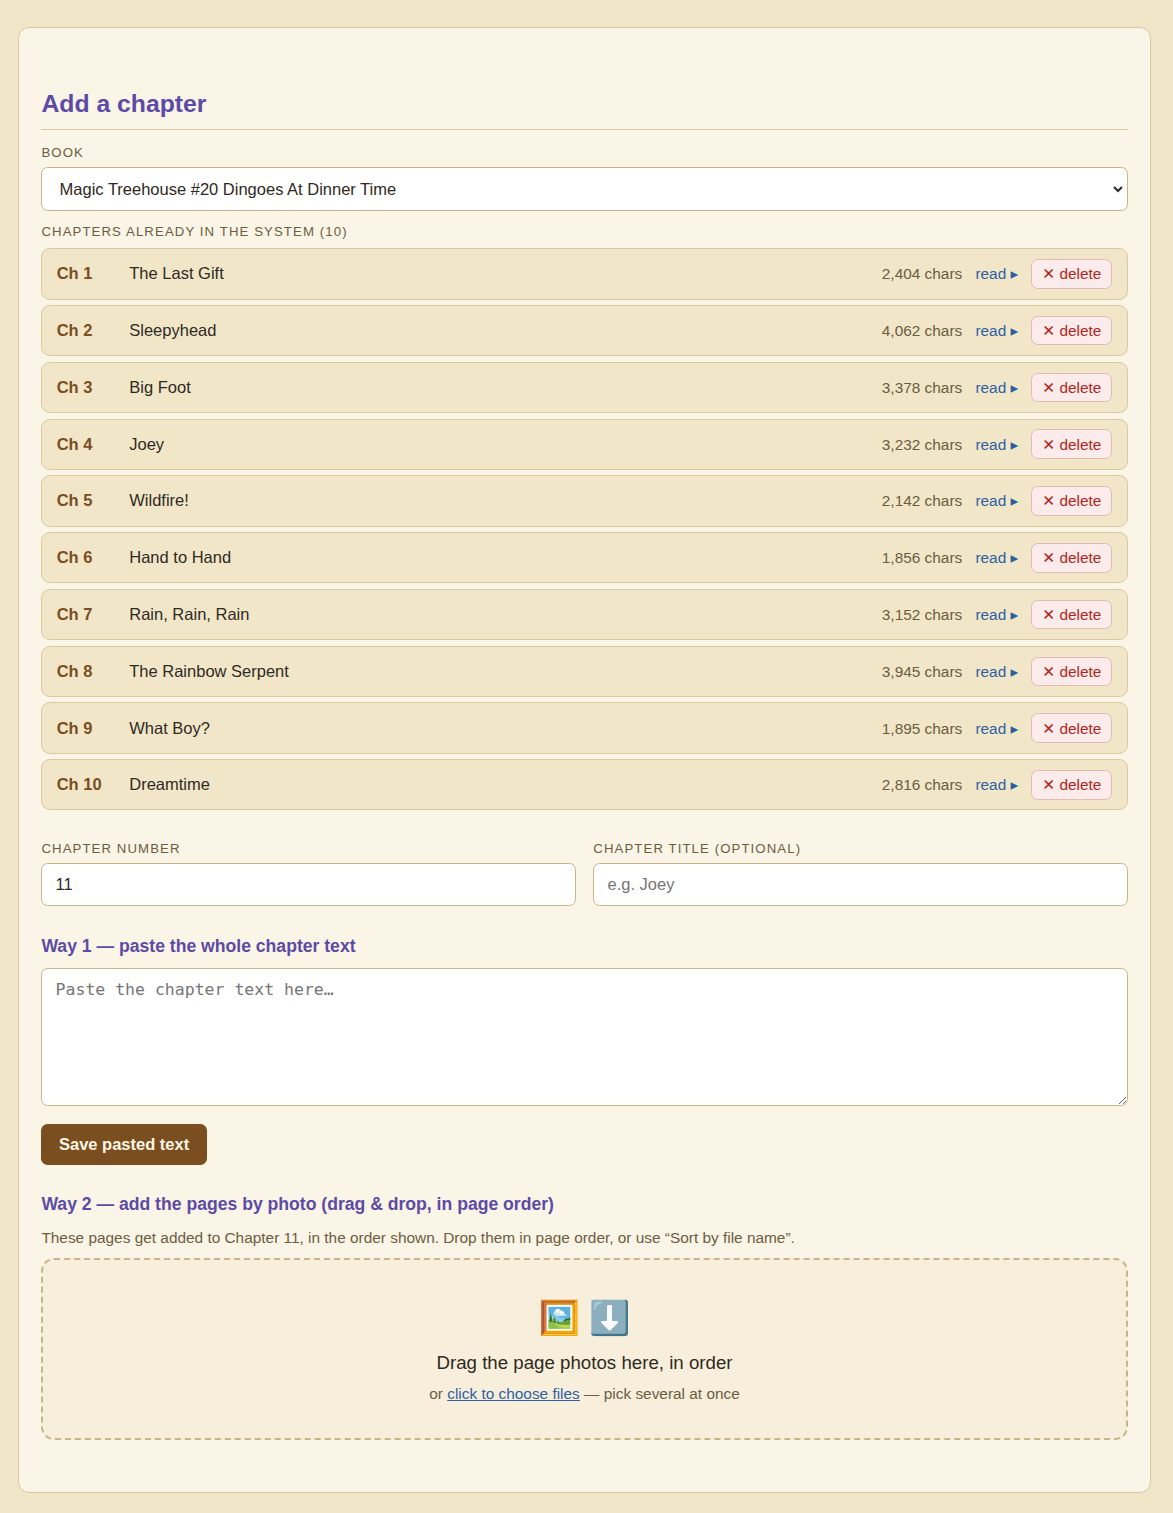
Task: Click Save pasted text button
Action: (124, 1144)
